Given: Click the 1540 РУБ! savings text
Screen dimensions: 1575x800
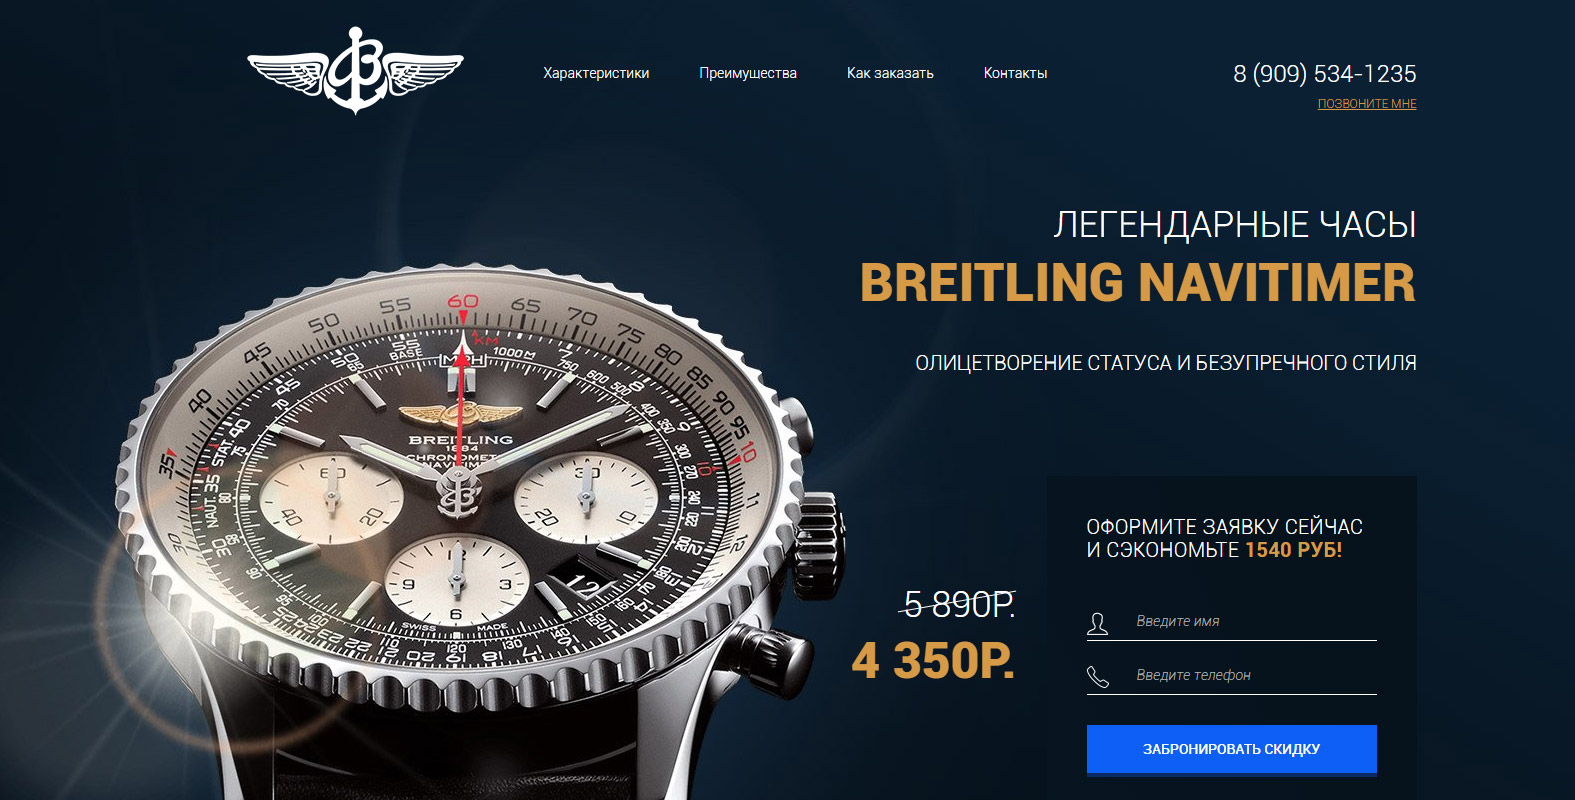Looking at the screenshot, I should point(1293,550).
